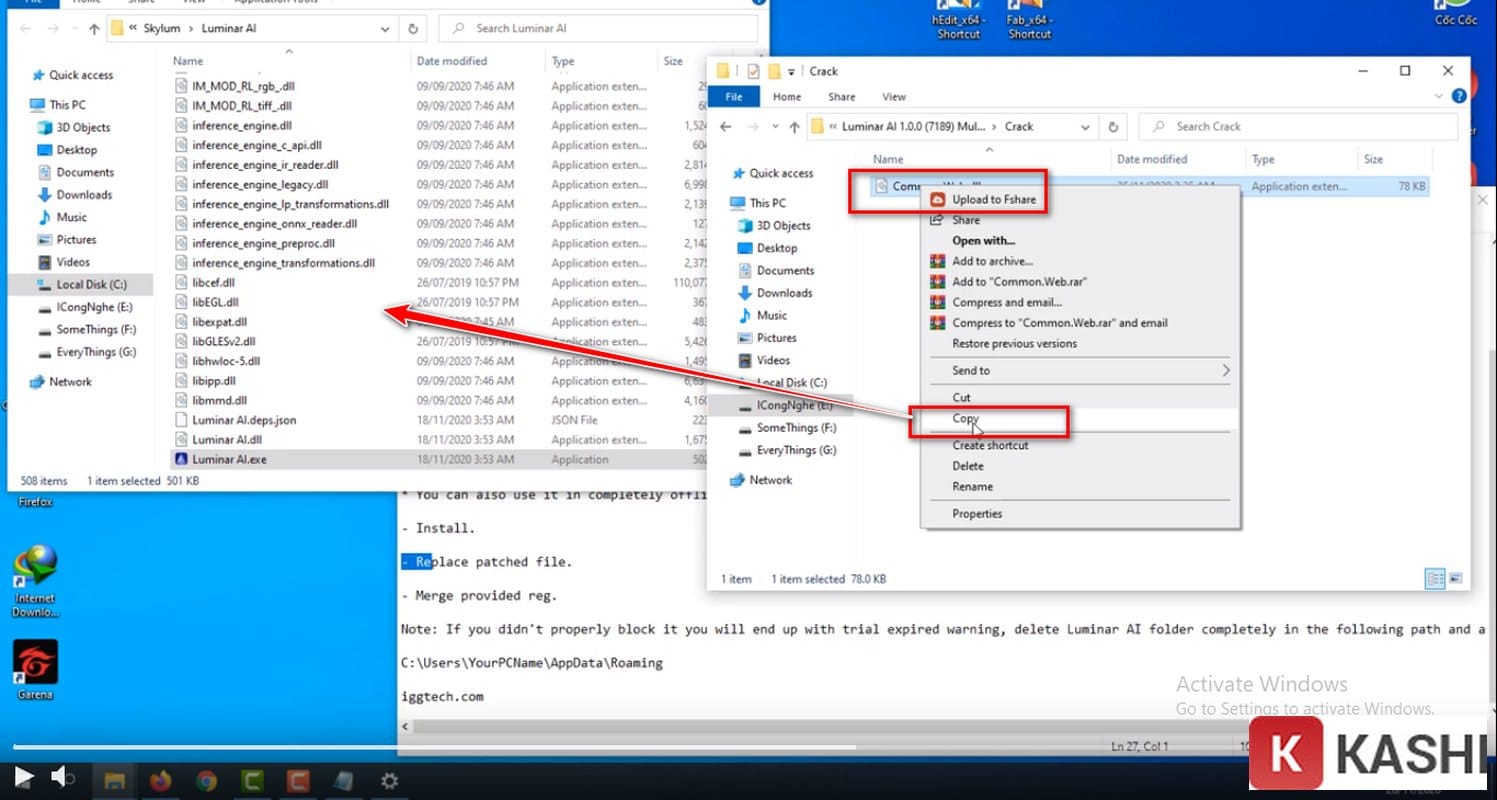The height and width of the screenshot is (800, 1497).
Task: Open File tab in Crack window
Action: point(734,97)
